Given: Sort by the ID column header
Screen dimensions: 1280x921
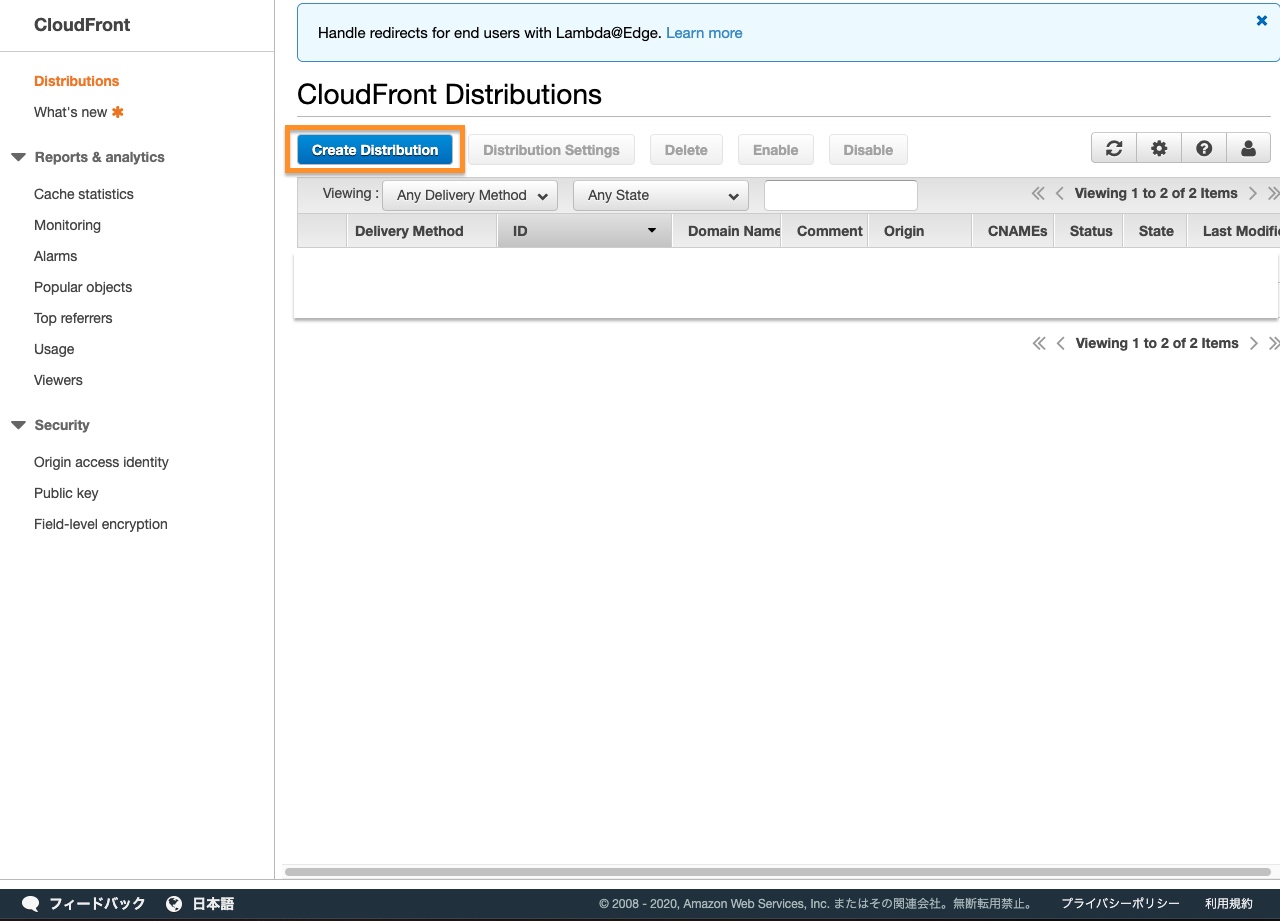Looking at the screenshot, I should click(x=584, y=231).
